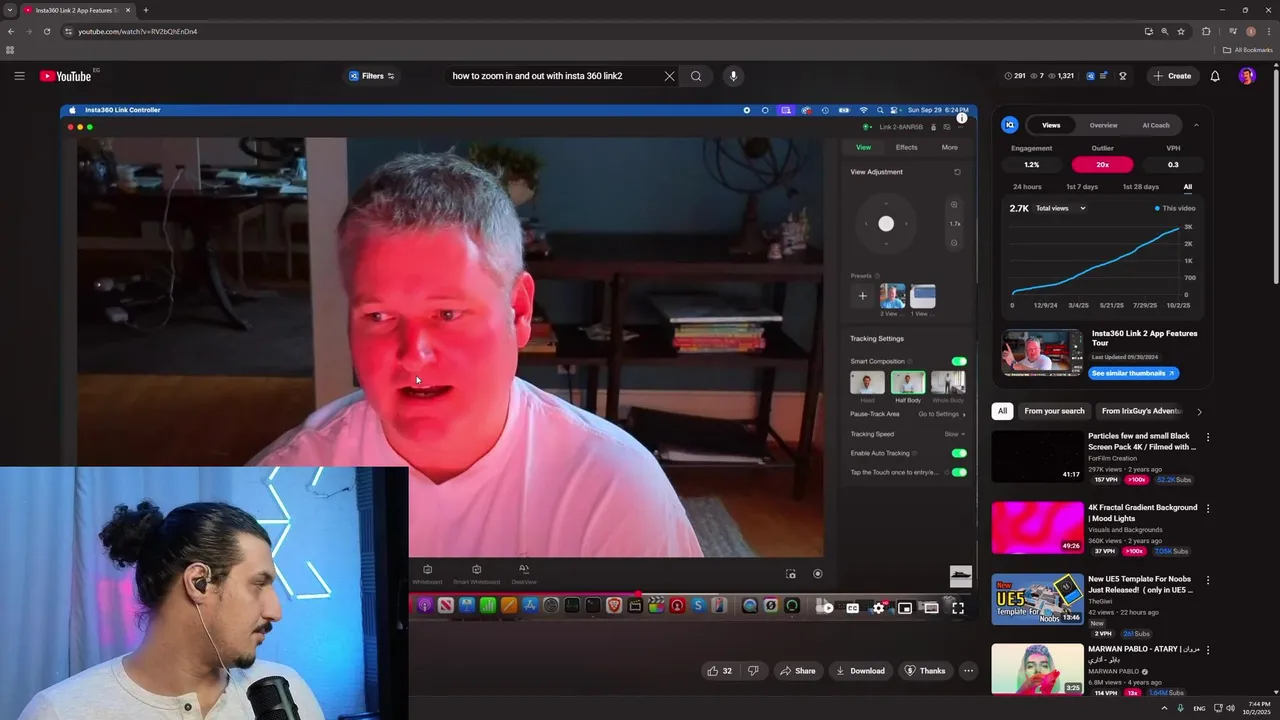Switch to Effects tab in Insta360 controller
The width and height of the screenshot is (1280, 720).
[x=906, y=147]
